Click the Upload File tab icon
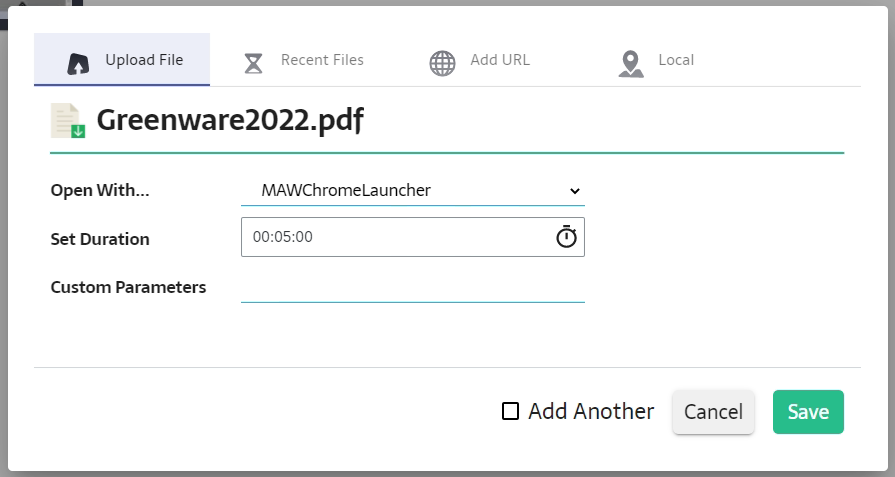The image size is (895, 477). point(79,62)
